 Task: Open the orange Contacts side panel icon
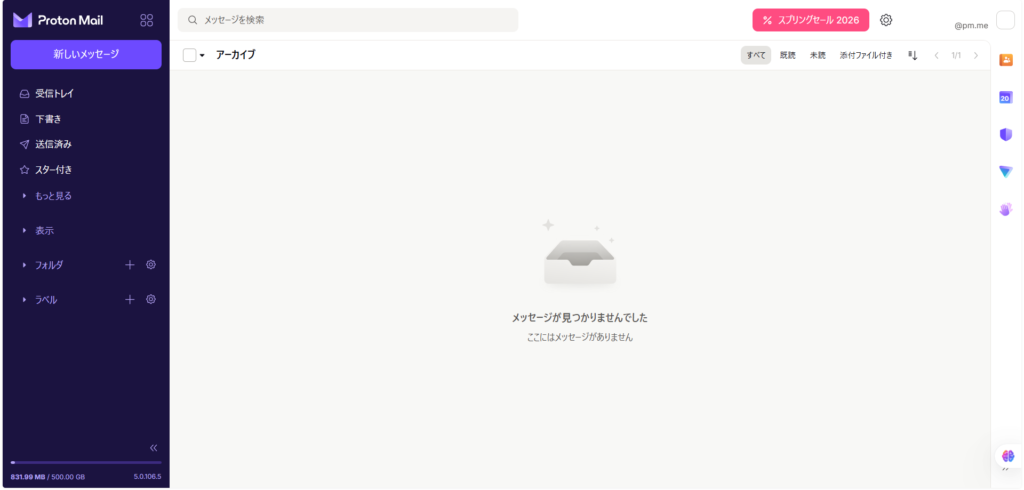coord(1006,59)
